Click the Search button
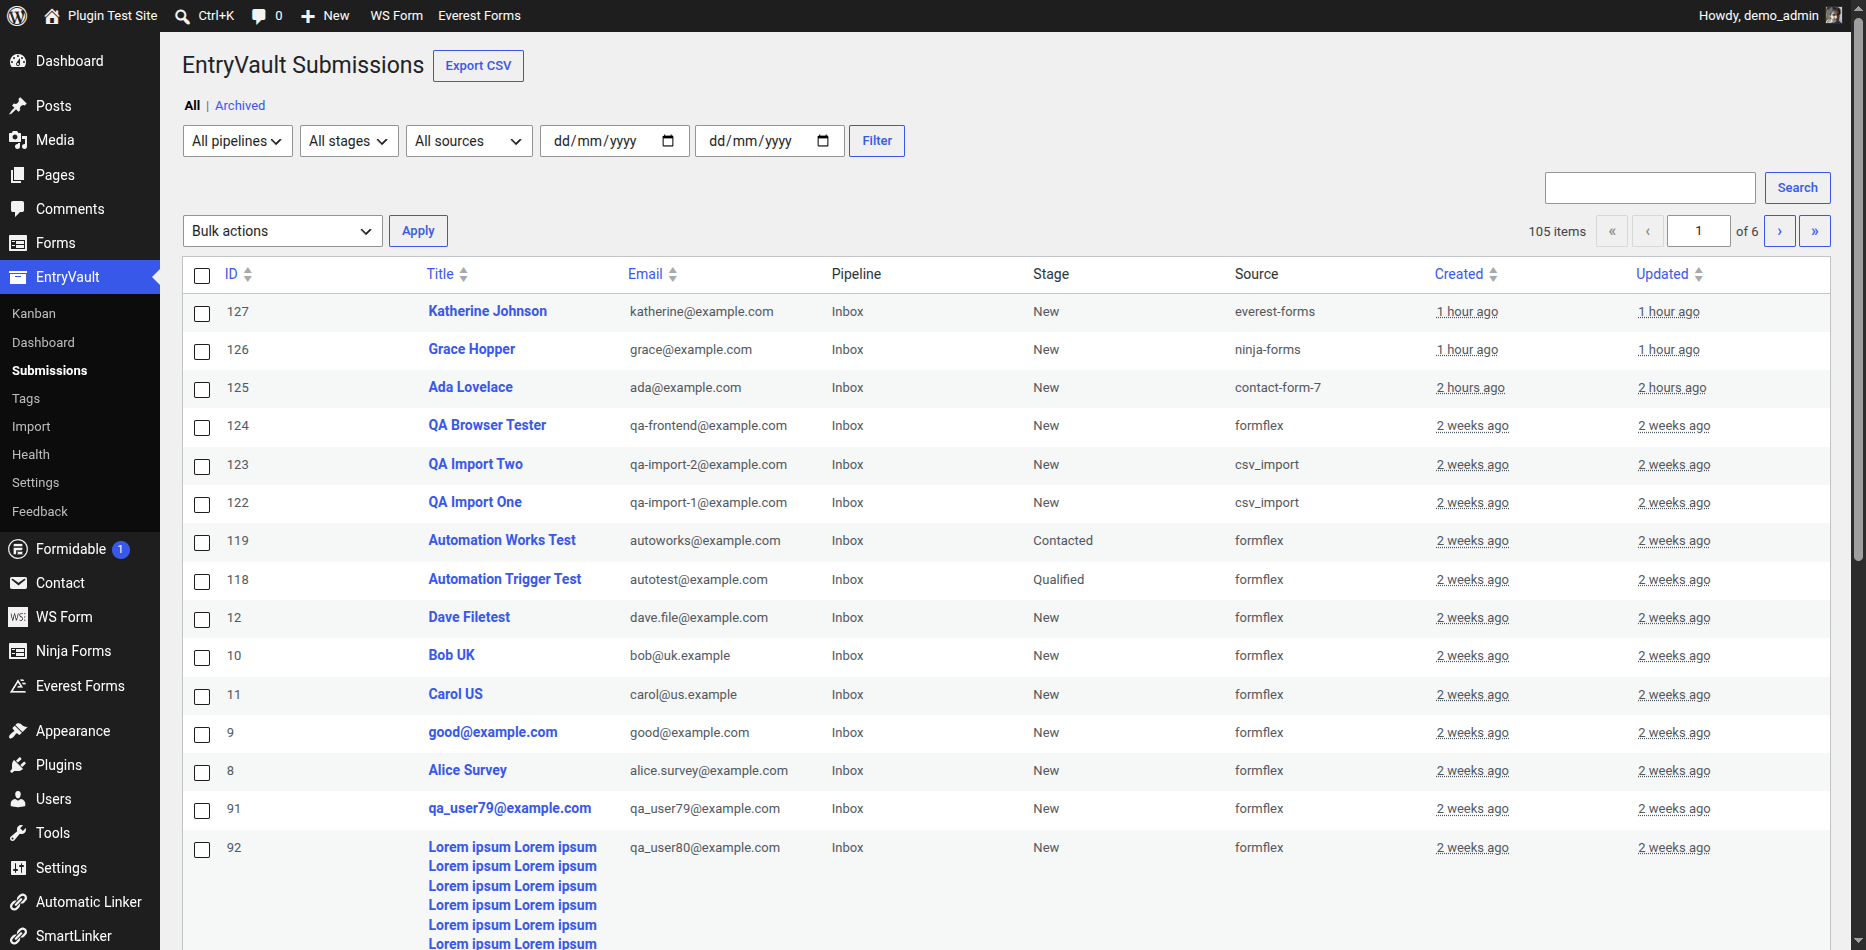The height and width of the screenshot is (950, 1866). pyautogui.click(x=1797, y=188)
